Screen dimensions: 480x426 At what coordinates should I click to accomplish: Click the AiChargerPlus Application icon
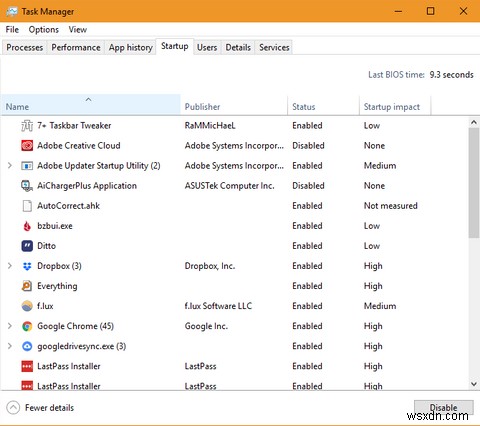point(27,186)
